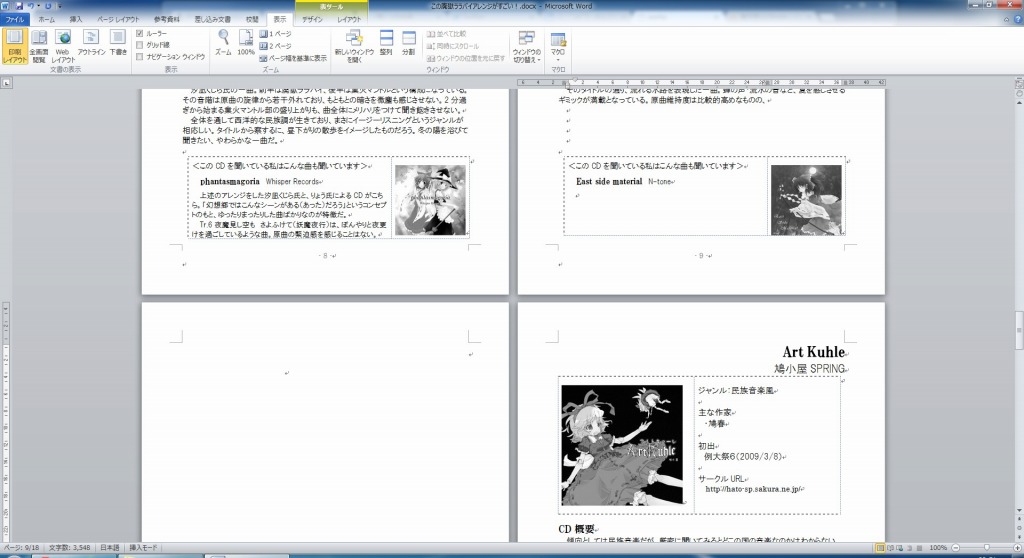Click the Art Kuhle heading text

(x=814, y=352)
